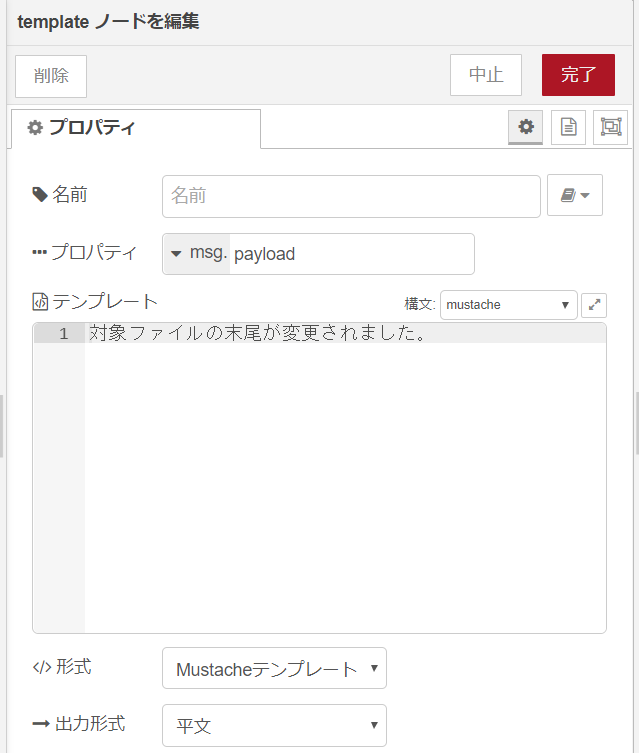Open the msg. type selector dropdown
Screen dimensions: 639x753
(x=196, y=254)
